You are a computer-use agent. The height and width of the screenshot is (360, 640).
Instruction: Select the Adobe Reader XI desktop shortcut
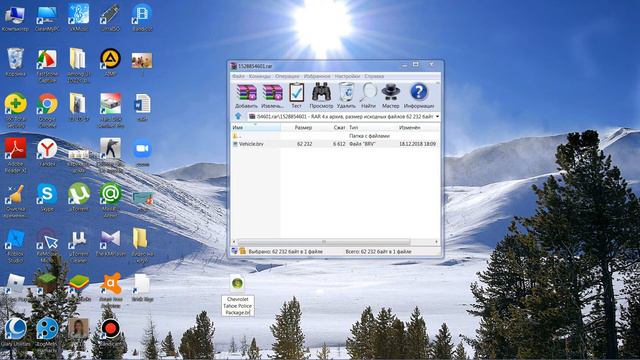[x=16, y=155]
